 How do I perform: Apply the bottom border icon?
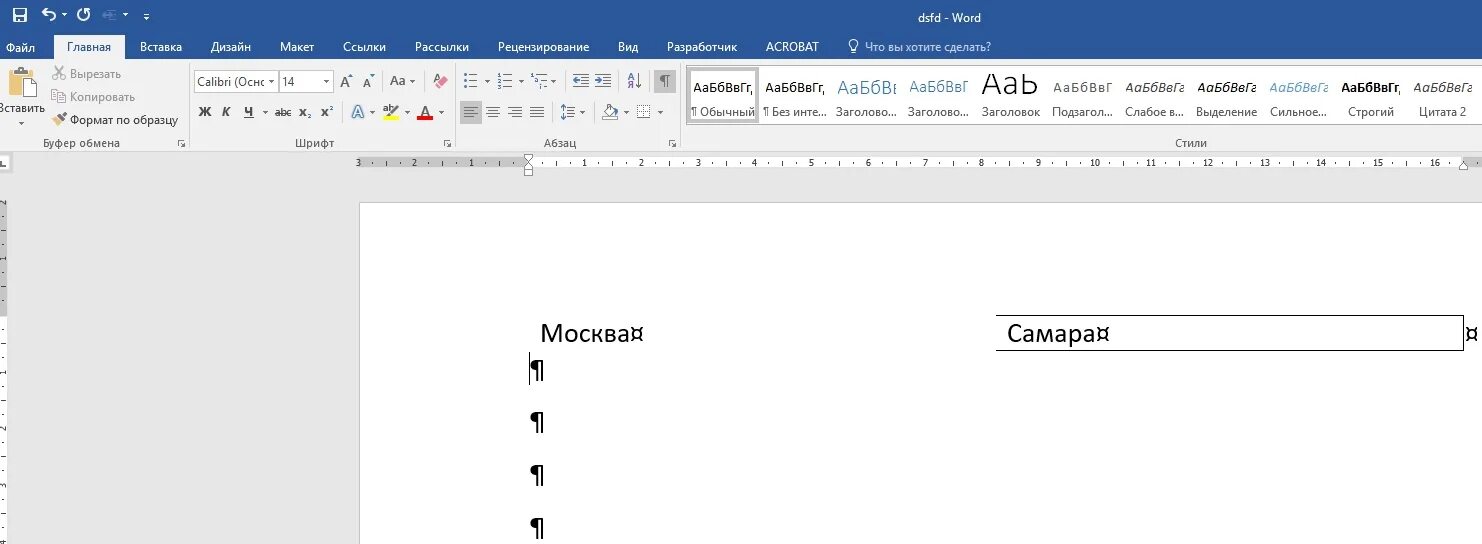(644, 112)
